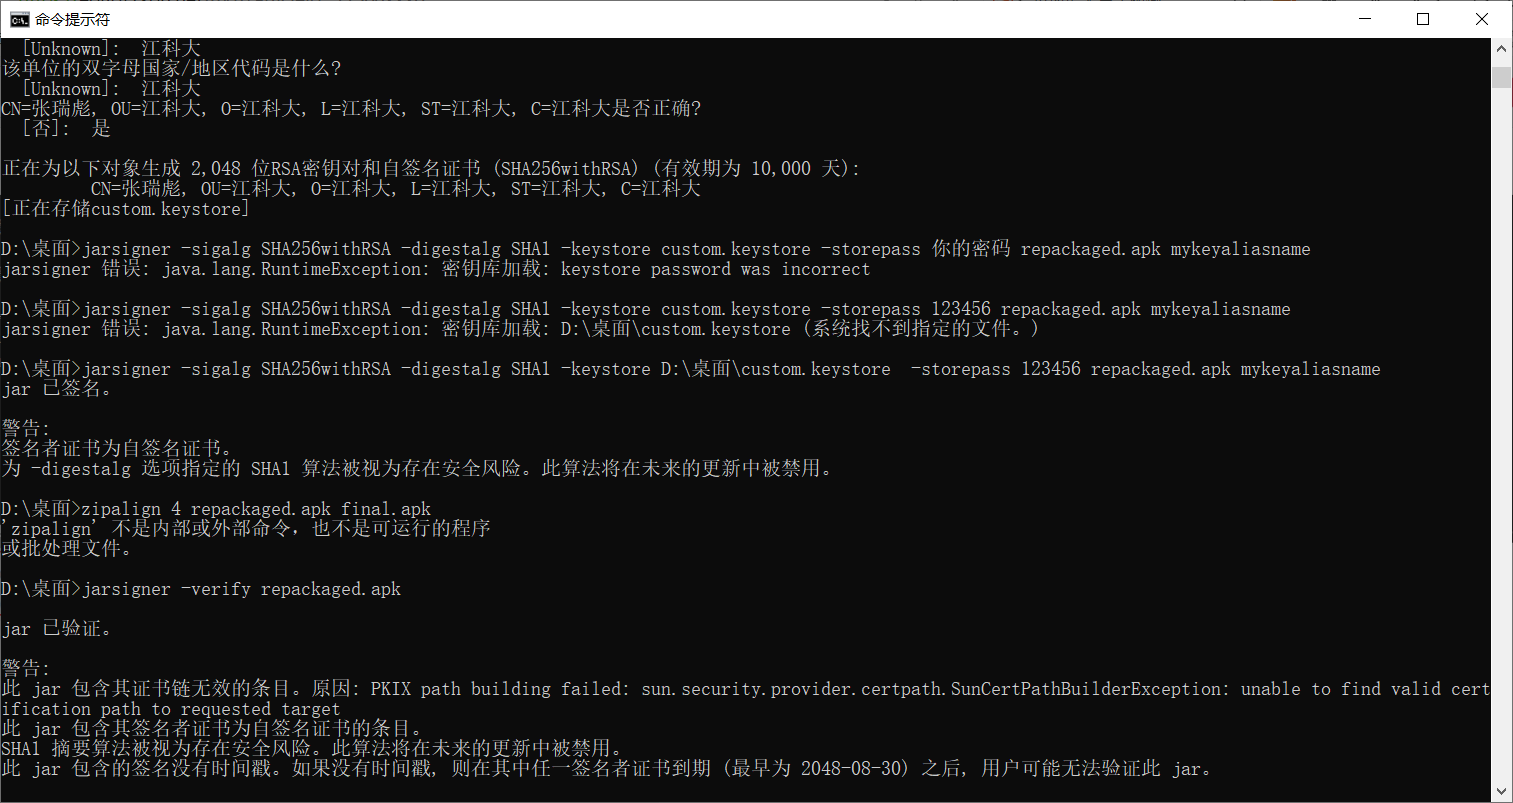Image resolution: width=1513 pixels, height=803 pixels.
Task: Click the '为 -digestalg 选项指定的 SHA1' warning line
Action: [416, 468]
